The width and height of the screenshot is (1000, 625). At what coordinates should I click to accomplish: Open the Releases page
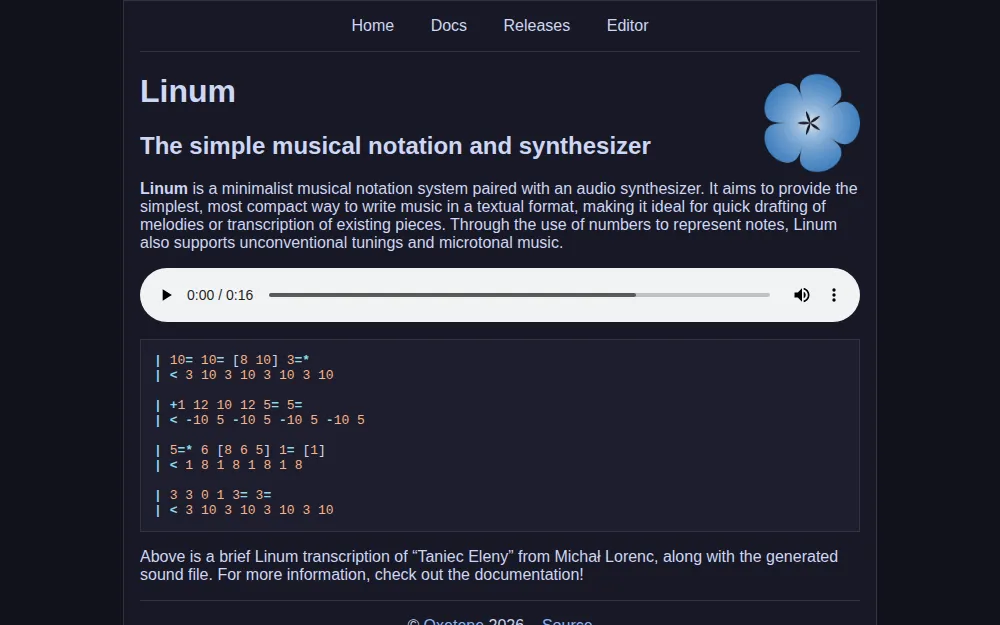pos(537,26)
